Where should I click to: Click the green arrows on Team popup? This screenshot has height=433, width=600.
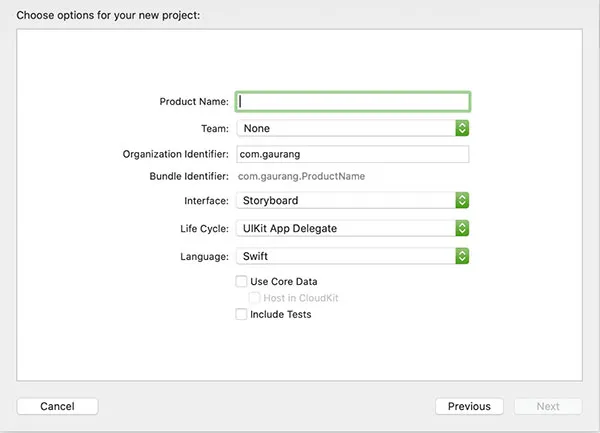pyautogui.click(x=462, y=128)
